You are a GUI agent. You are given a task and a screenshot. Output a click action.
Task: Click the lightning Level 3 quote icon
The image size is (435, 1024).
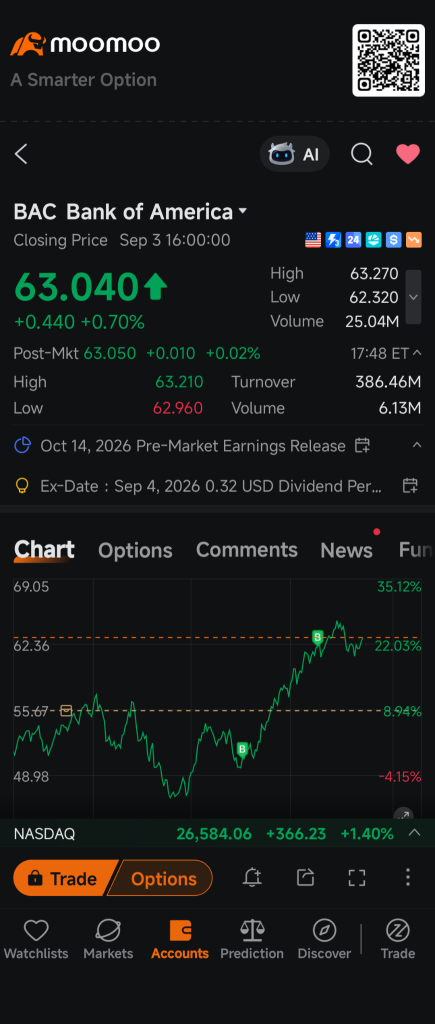point(333,240)
